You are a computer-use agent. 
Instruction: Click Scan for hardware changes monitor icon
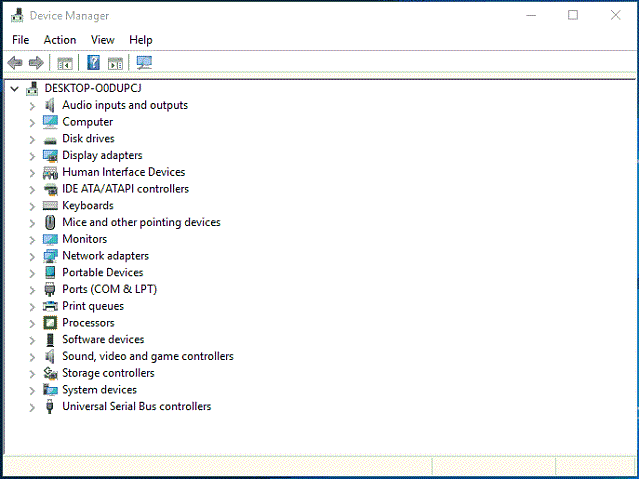pos(144,63)
